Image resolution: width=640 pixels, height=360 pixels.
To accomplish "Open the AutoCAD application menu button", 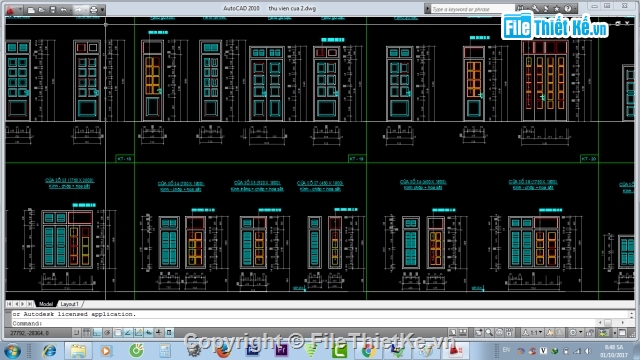I will [x=11, y=9].
